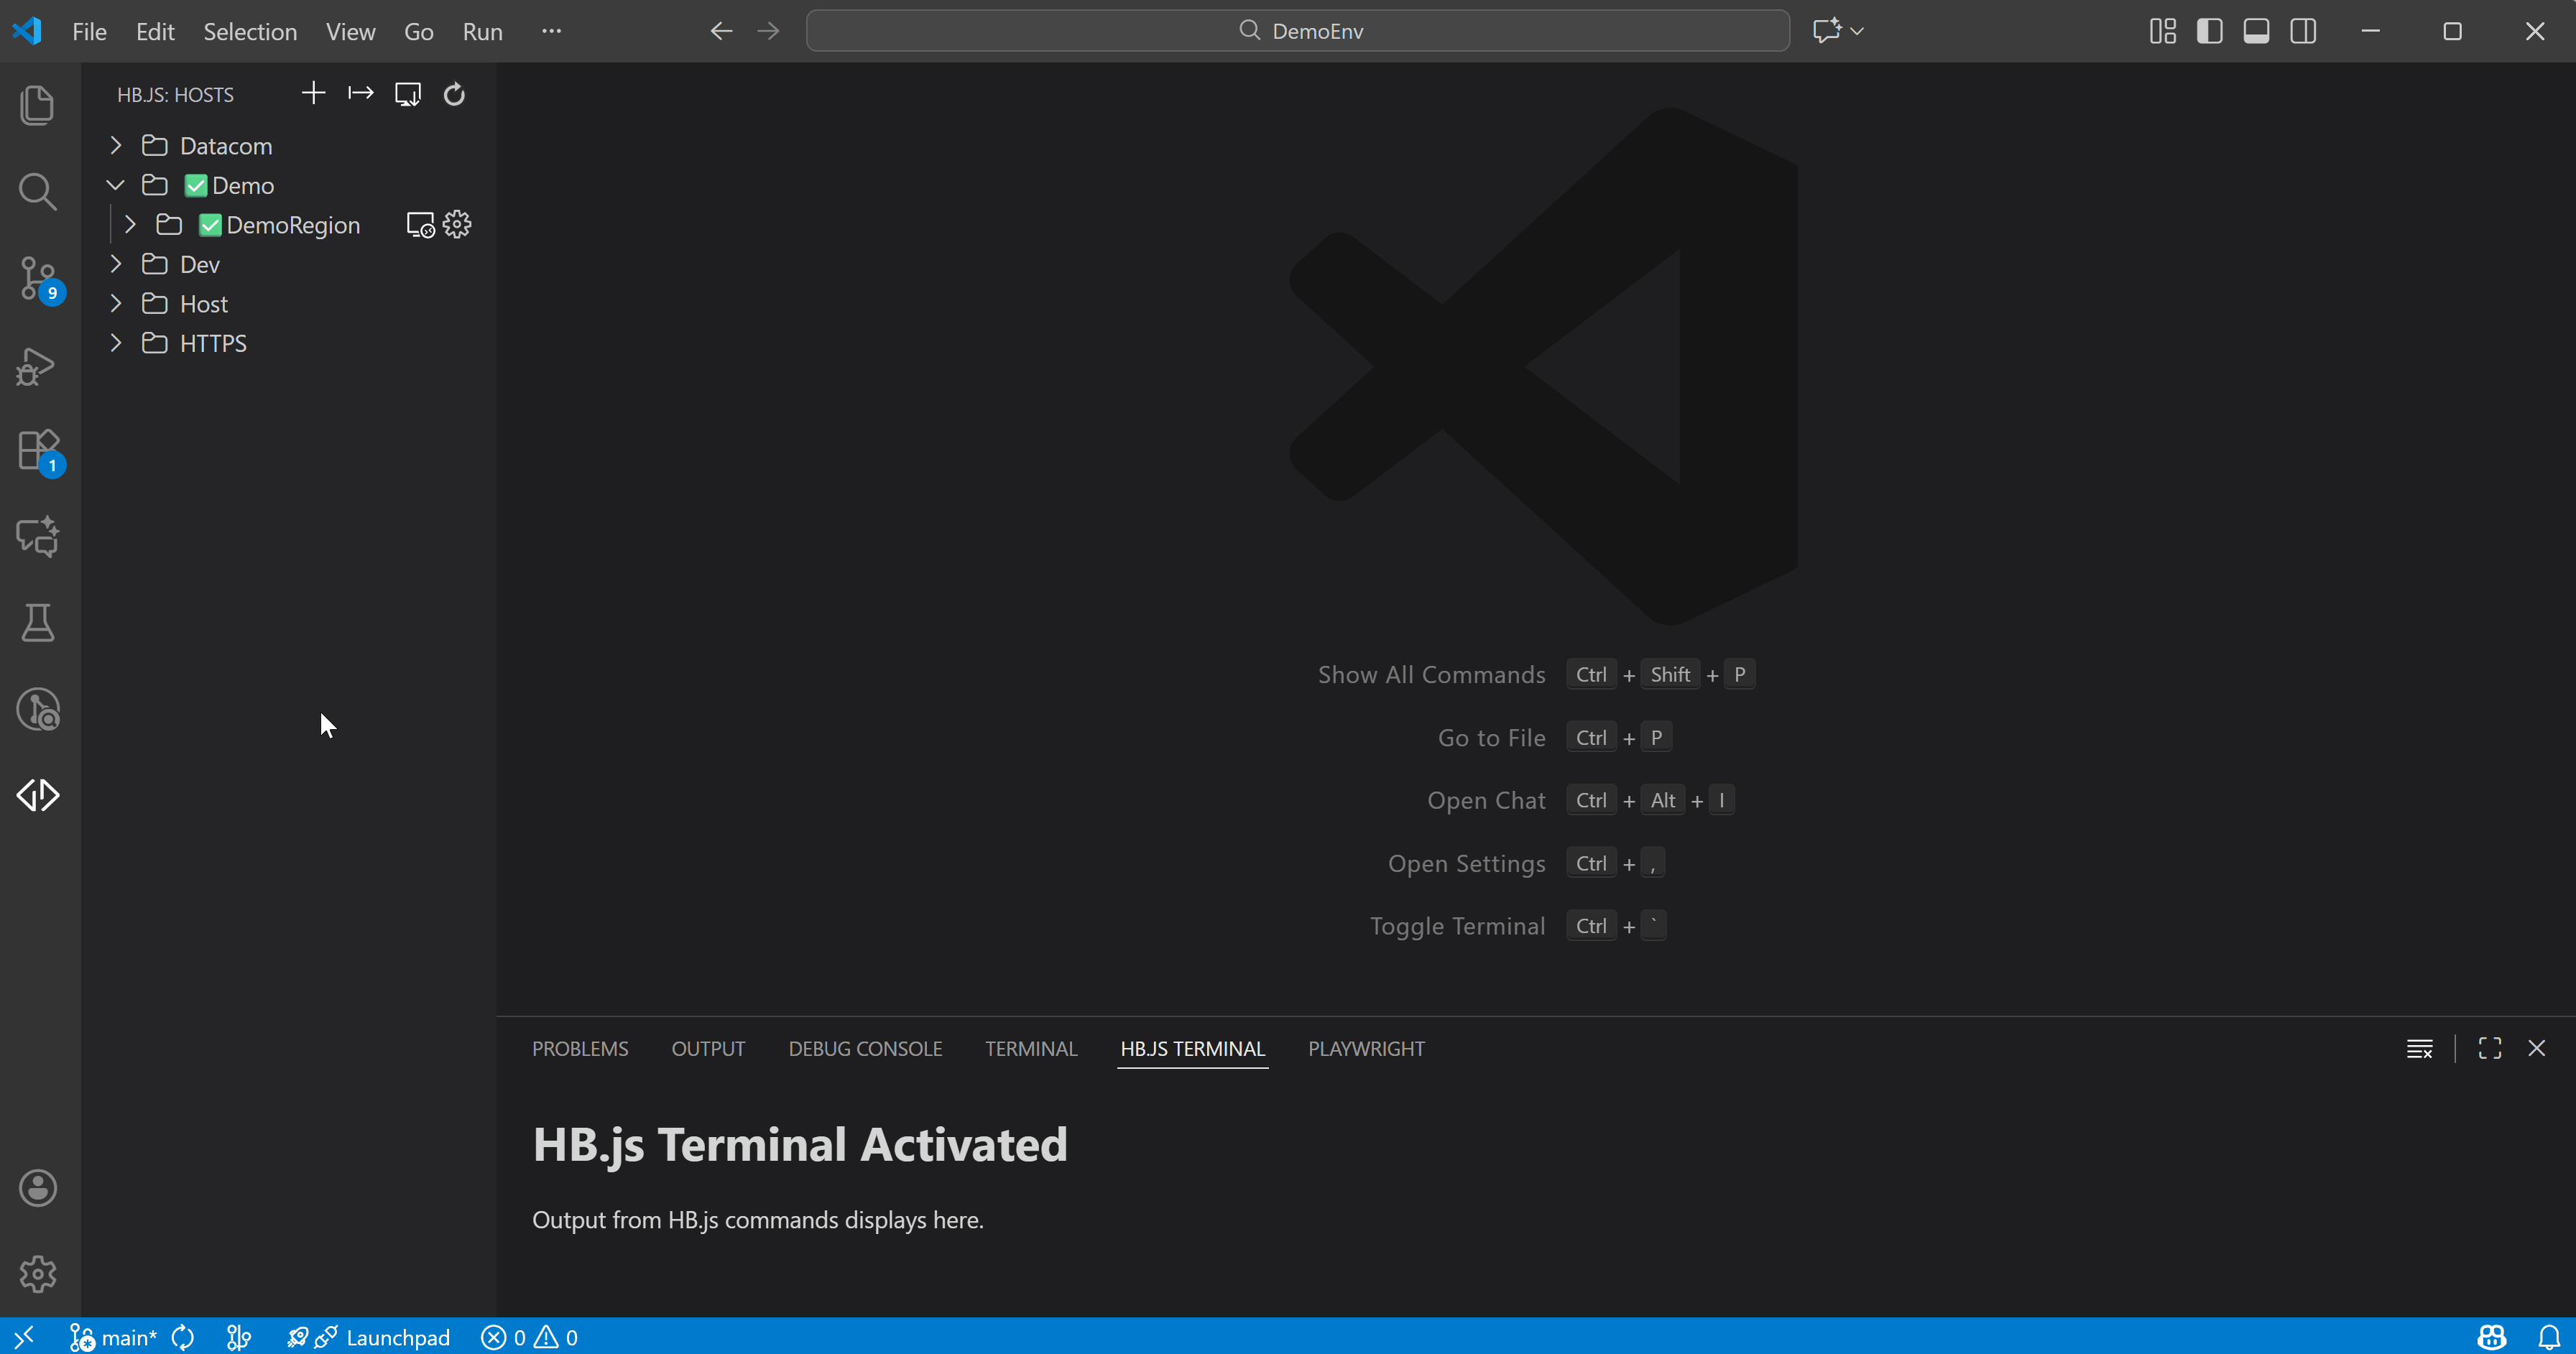
Task: Collapse the Demo folder
Action: pyautogui.click(x=116, y=186)
